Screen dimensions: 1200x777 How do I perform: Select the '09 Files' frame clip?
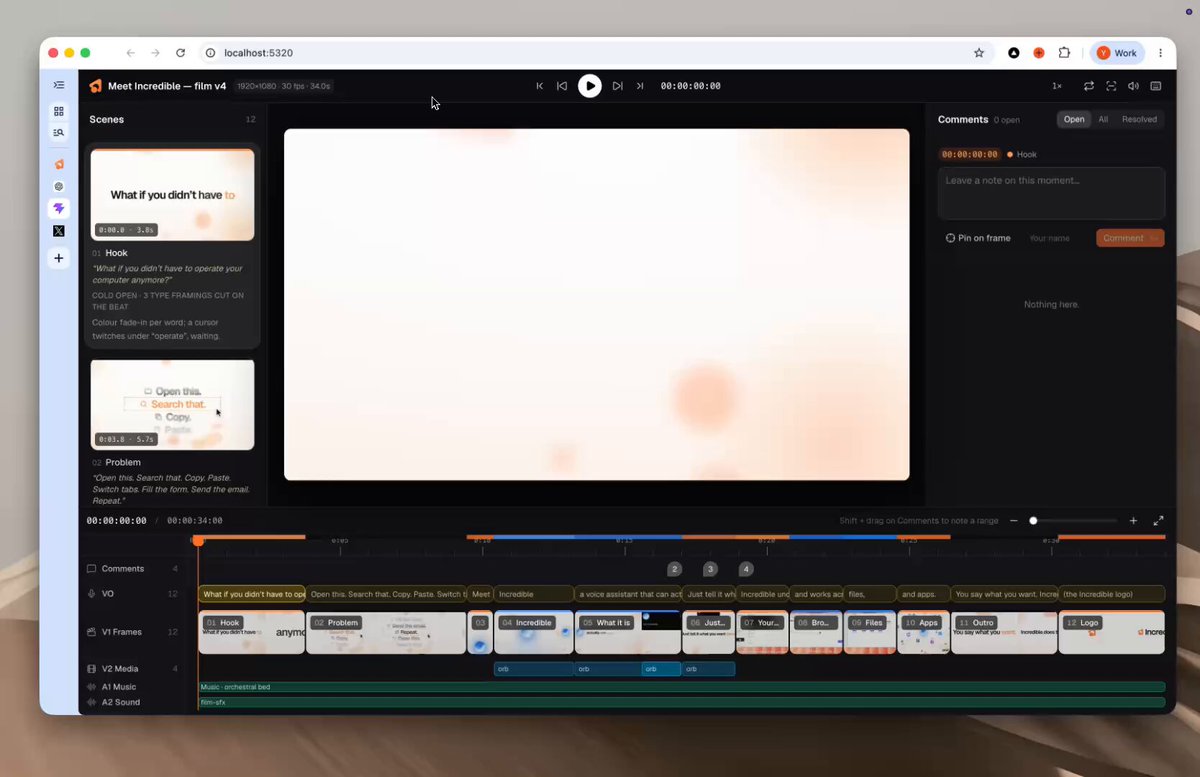point(870,632)
